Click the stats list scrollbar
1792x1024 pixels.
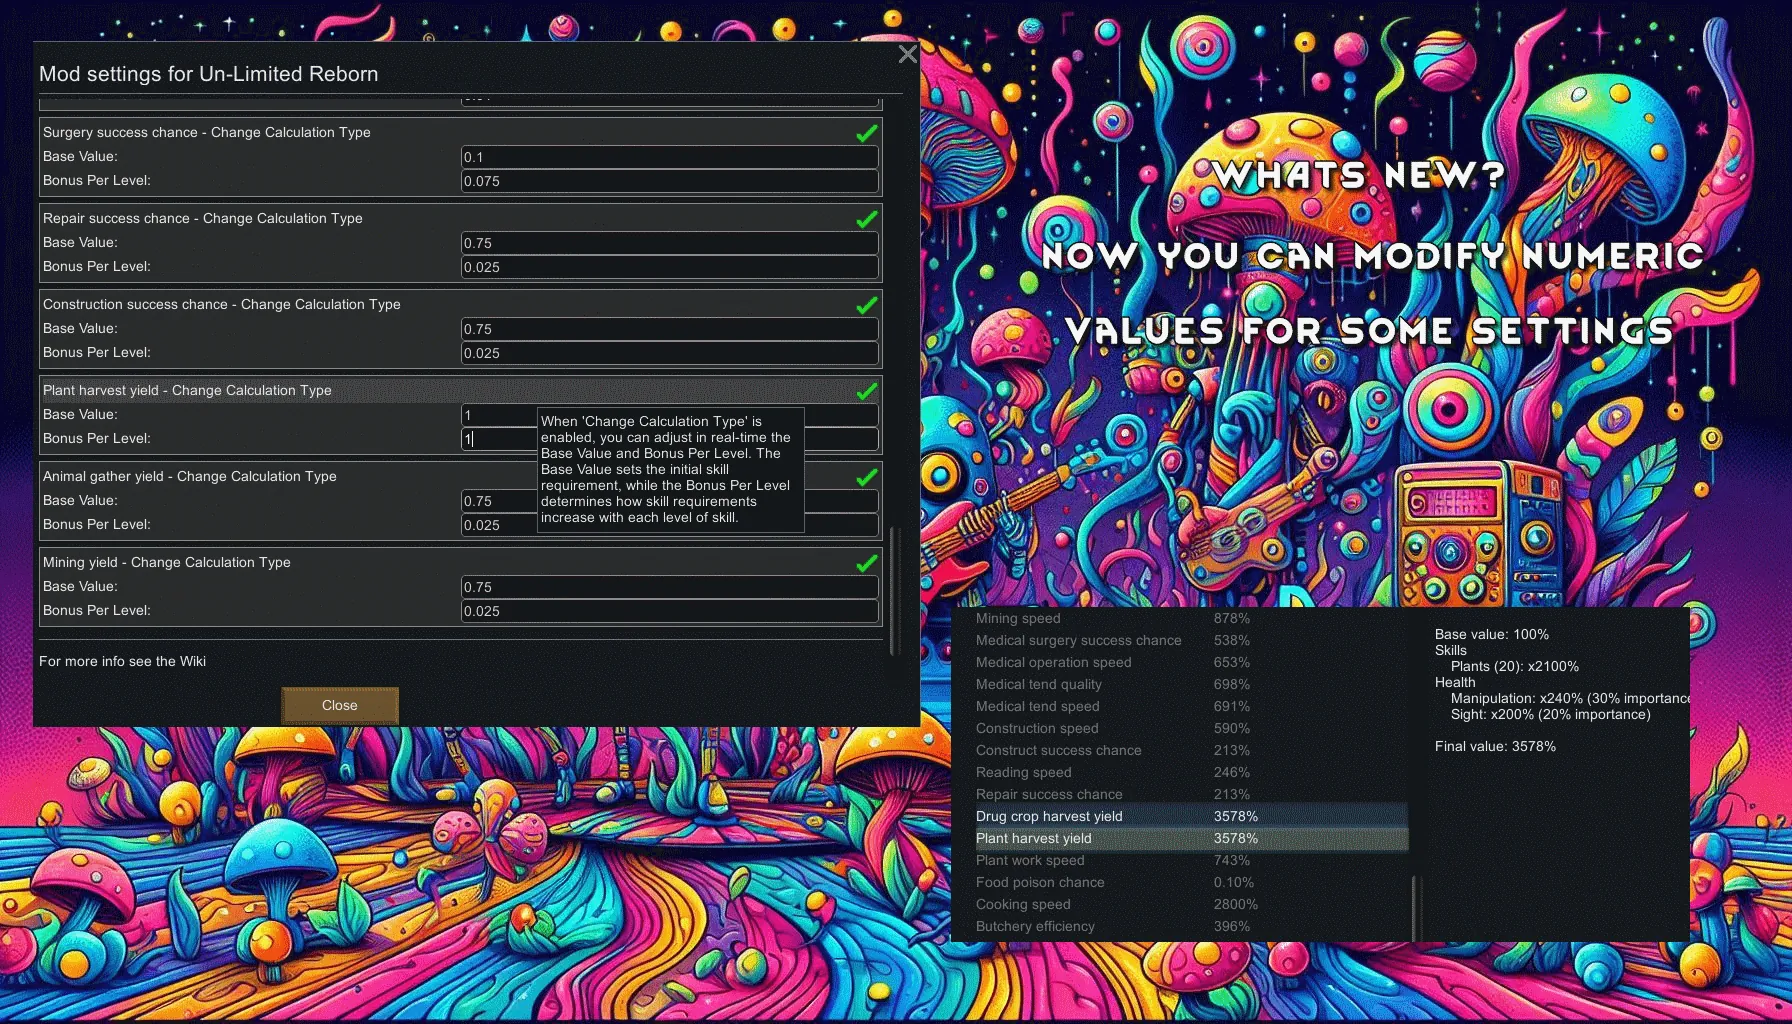pyautogui.click(x=1414, y=906)
